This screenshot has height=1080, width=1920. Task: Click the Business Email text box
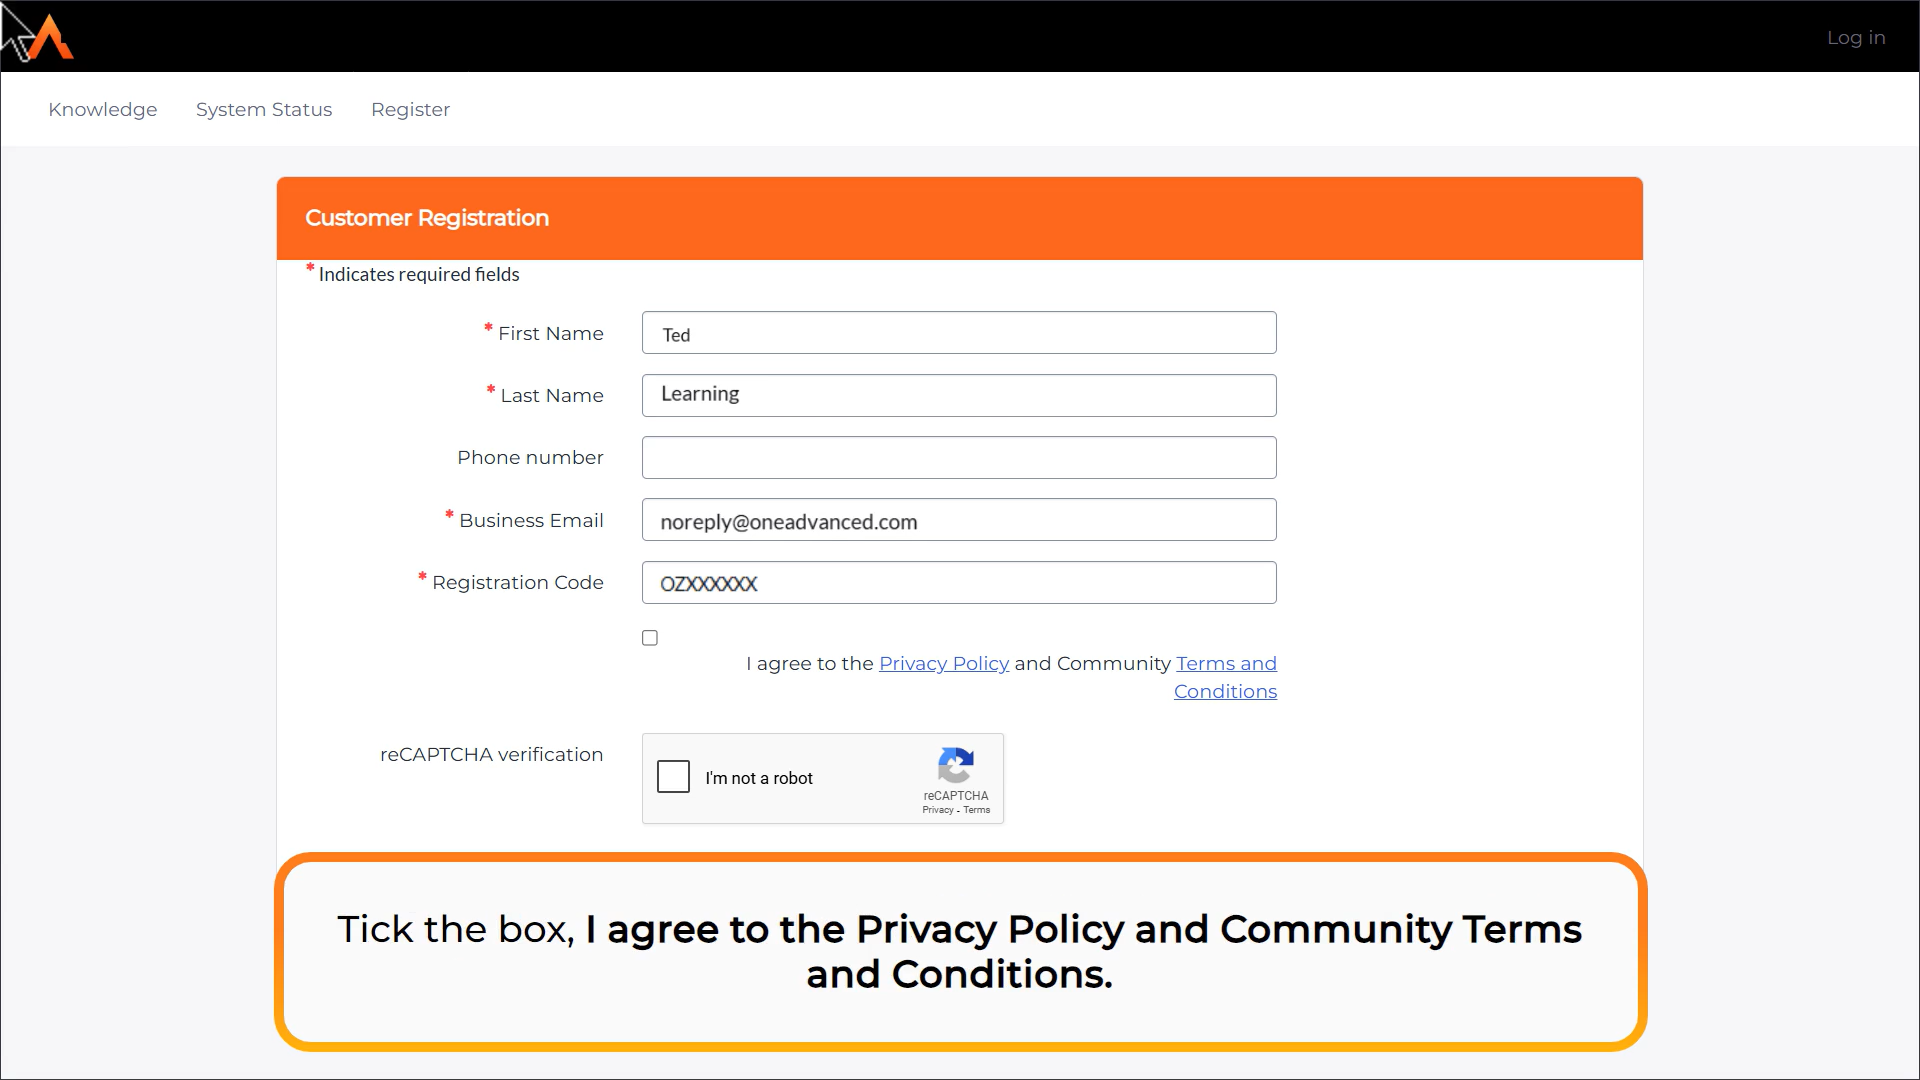[x=958, y=520]
